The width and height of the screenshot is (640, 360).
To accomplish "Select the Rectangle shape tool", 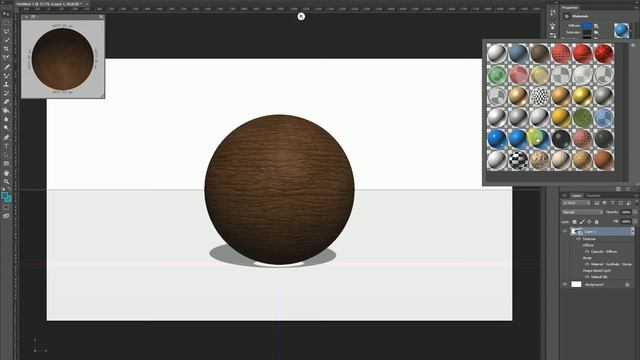I will [6, 164].
